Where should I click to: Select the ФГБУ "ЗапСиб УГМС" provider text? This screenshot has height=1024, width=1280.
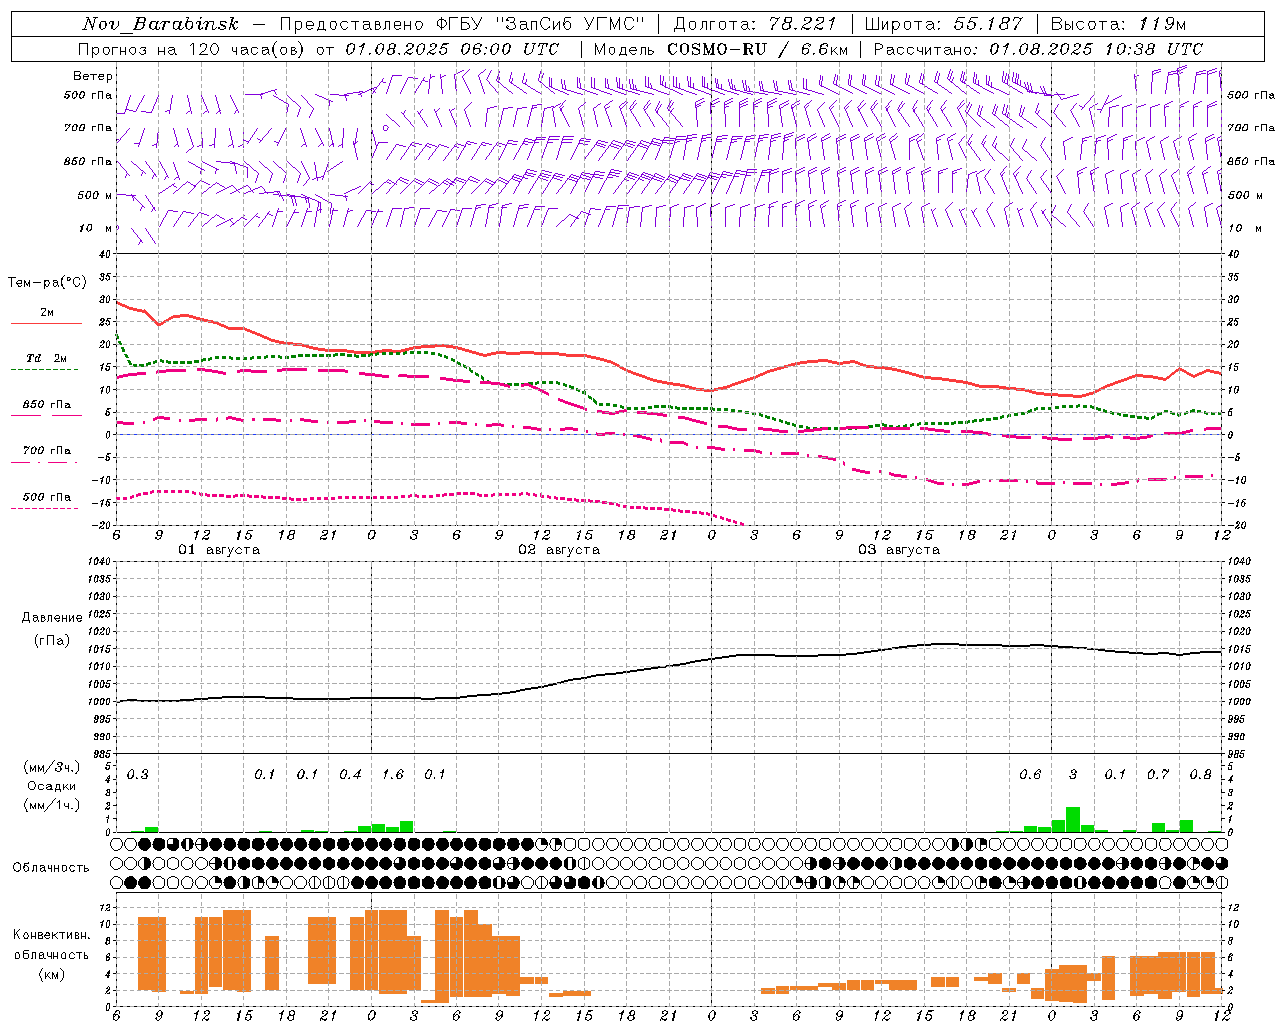(x=541, y=24)
